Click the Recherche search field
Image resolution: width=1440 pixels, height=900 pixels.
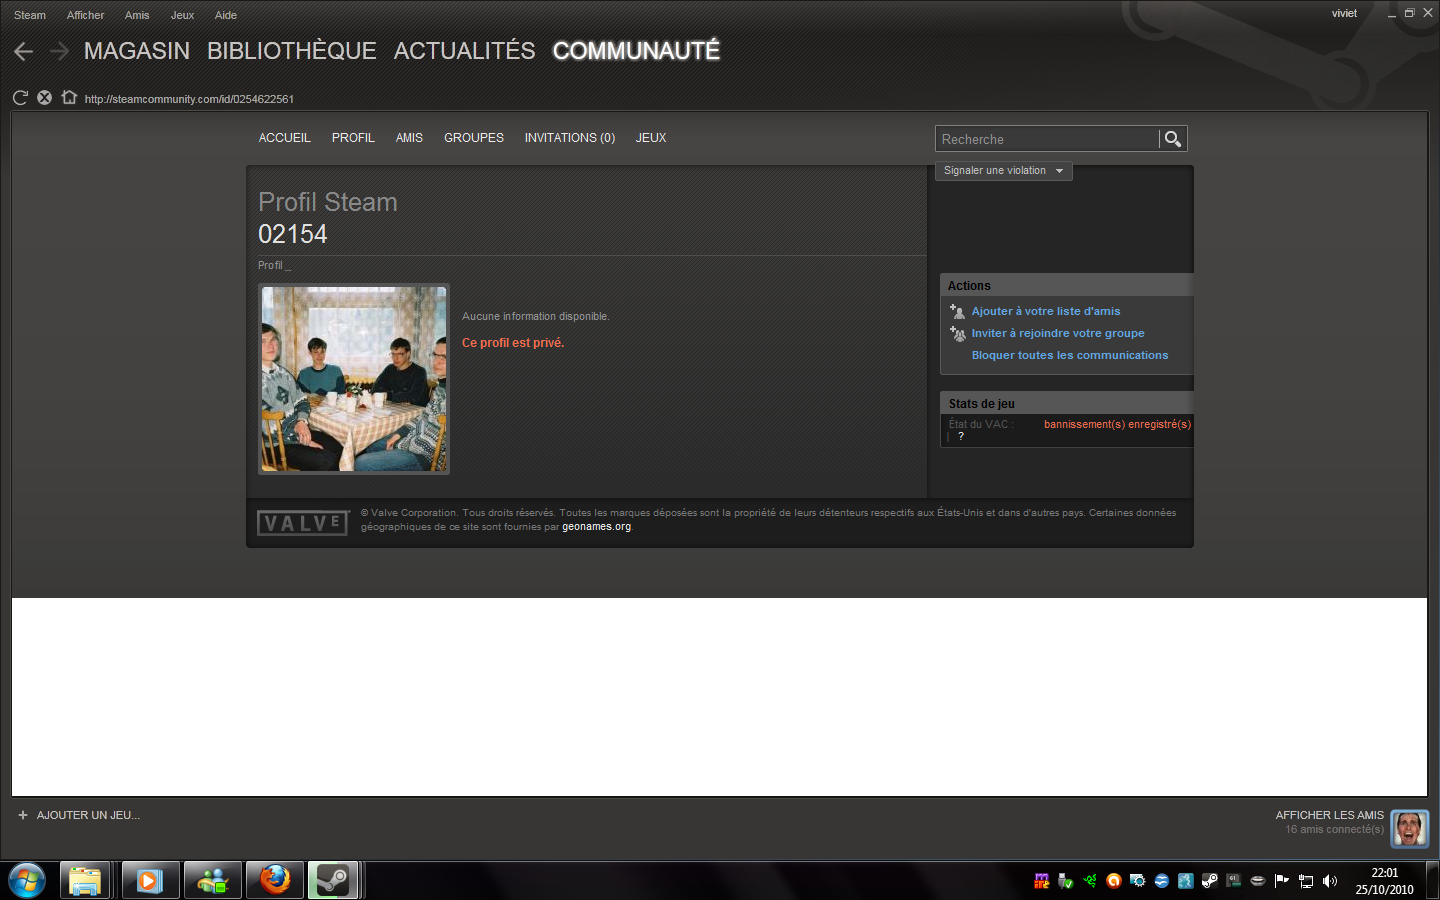(x=1046, y=139)
